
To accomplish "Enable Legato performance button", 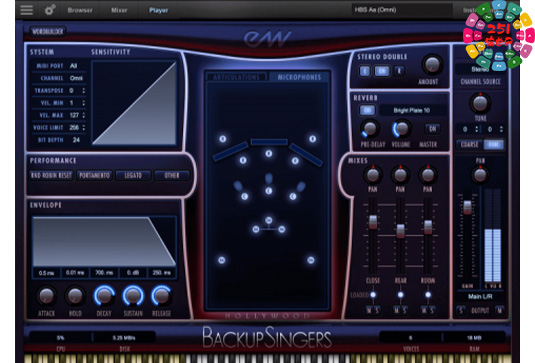I will (133, 175).
